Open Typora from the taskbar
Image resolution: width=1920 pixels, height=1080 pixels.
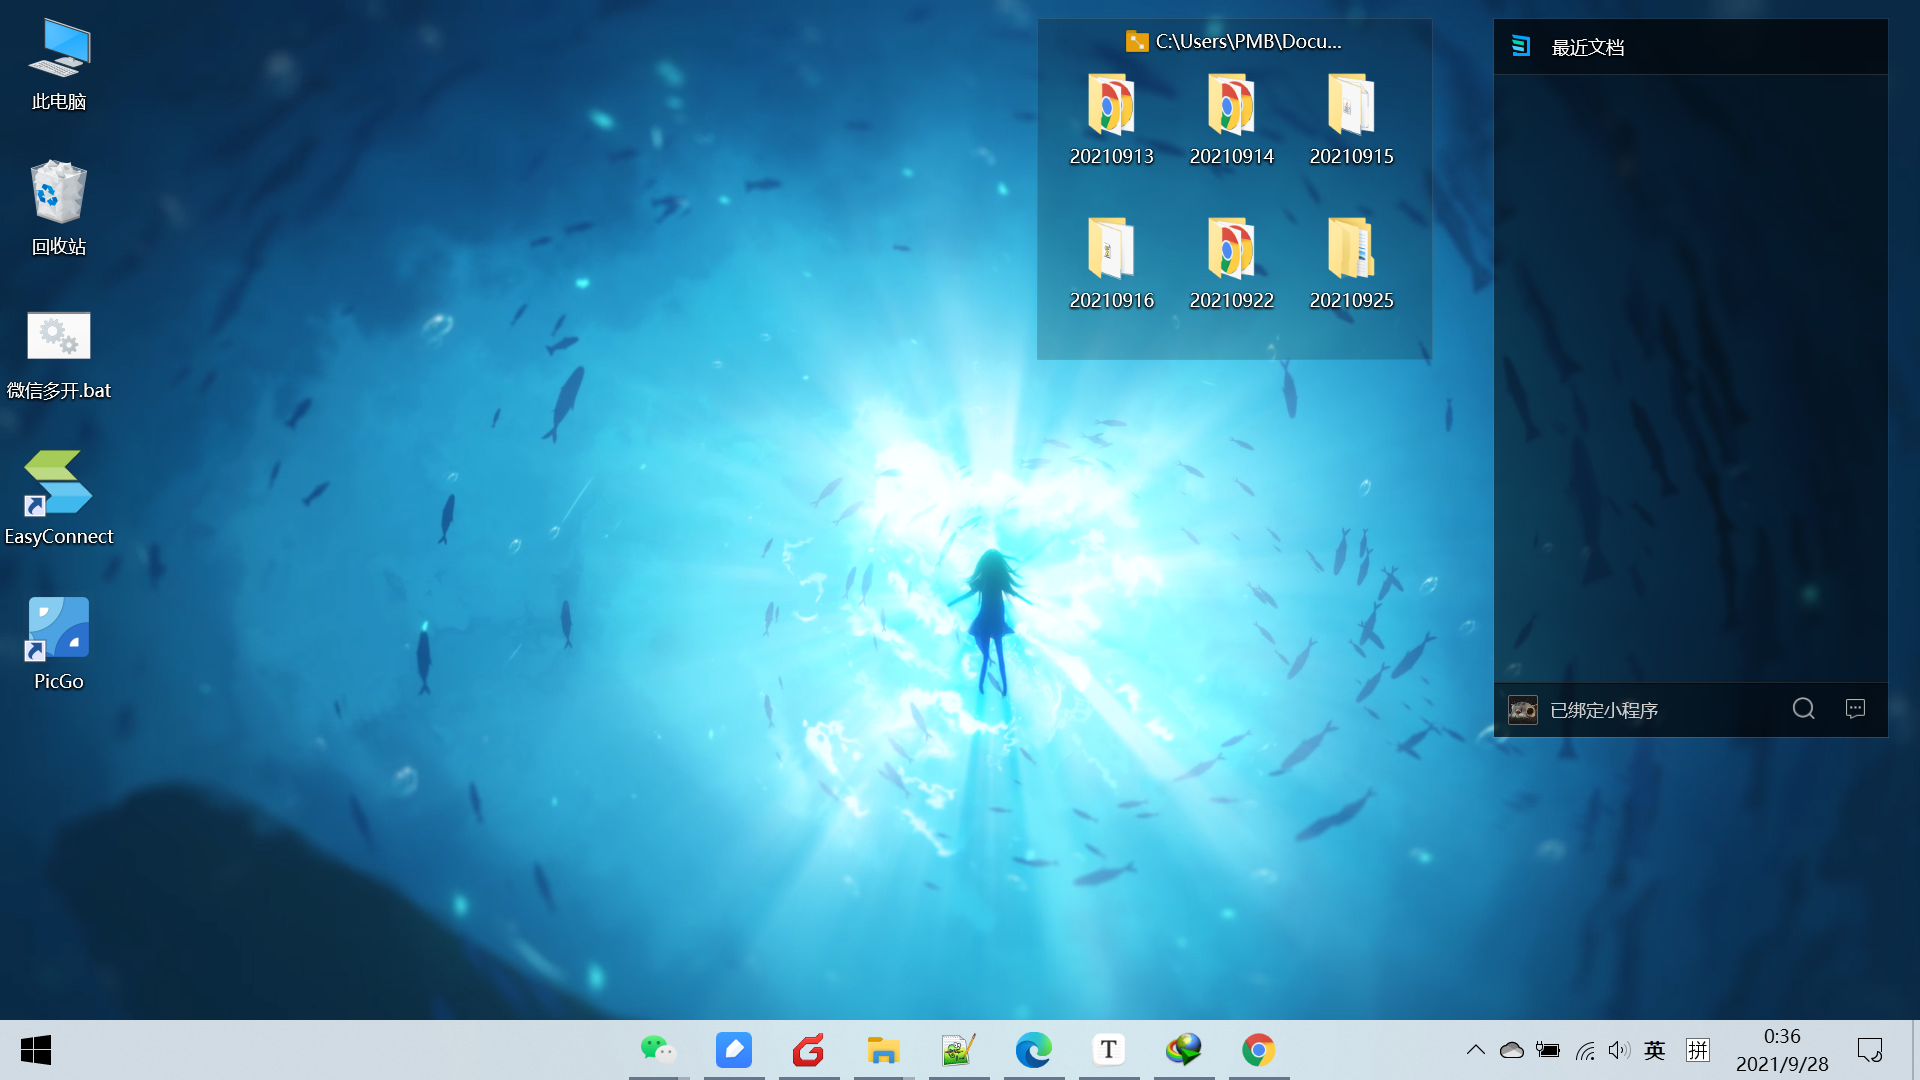pyautogui.click(x=1109, y=1050)
